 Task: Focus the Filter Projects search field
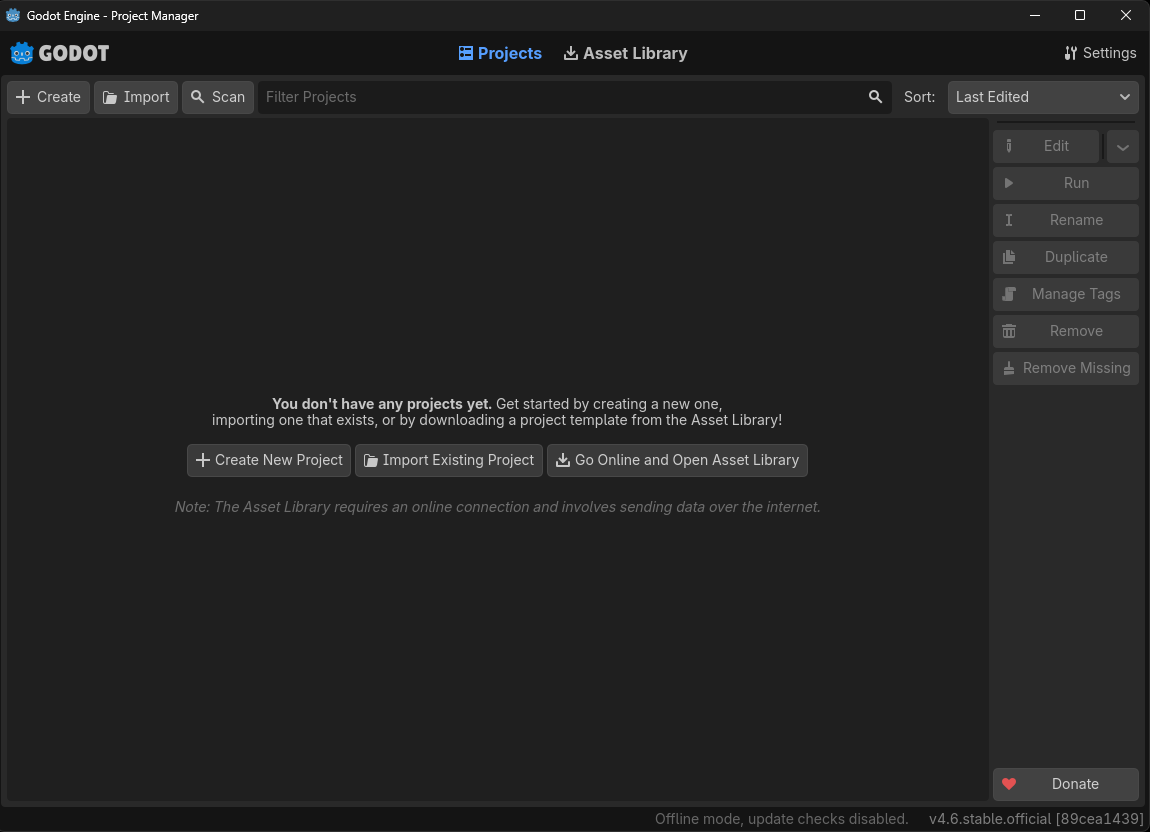pos(575,97)
